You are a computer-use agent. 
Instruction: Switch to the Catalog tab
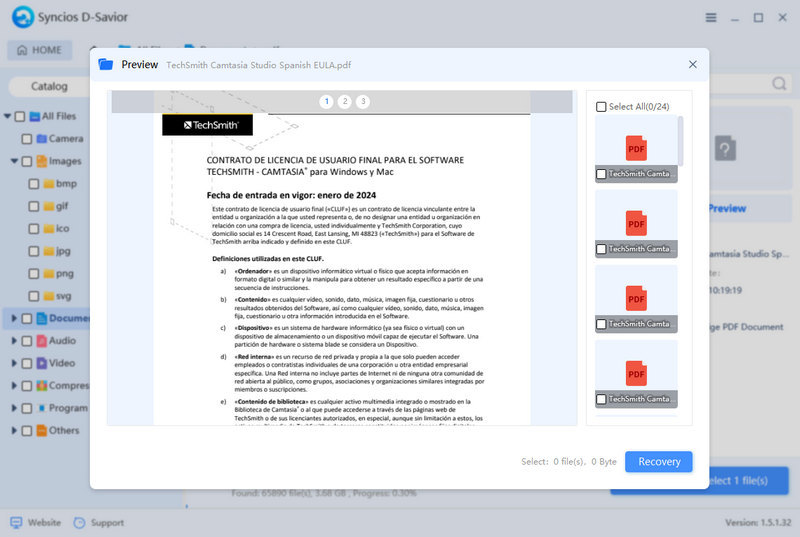click(x=49, y=86)
